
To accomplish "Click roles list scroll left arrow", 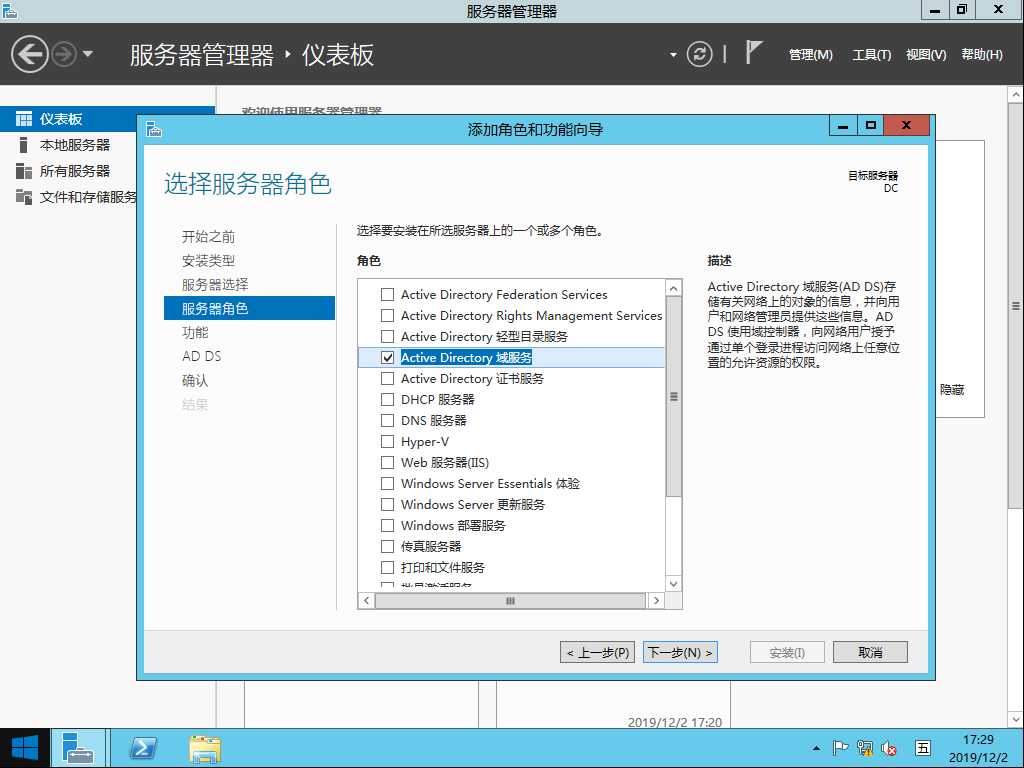I will 366,600.
